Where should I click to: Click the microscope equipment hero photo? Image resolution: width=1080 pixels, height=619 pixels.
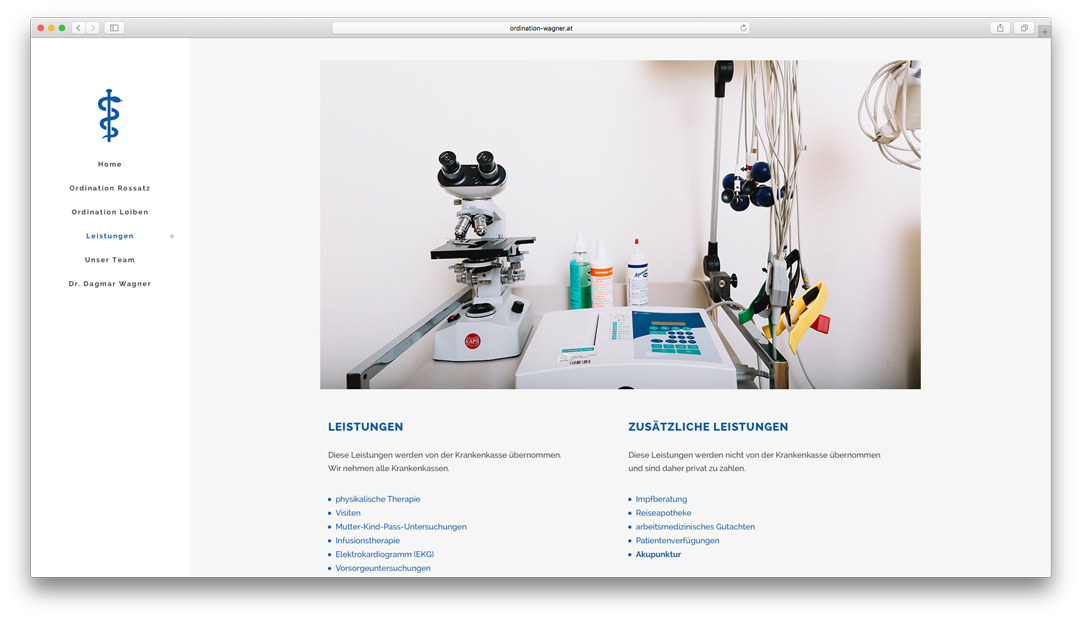coord(620,224)
